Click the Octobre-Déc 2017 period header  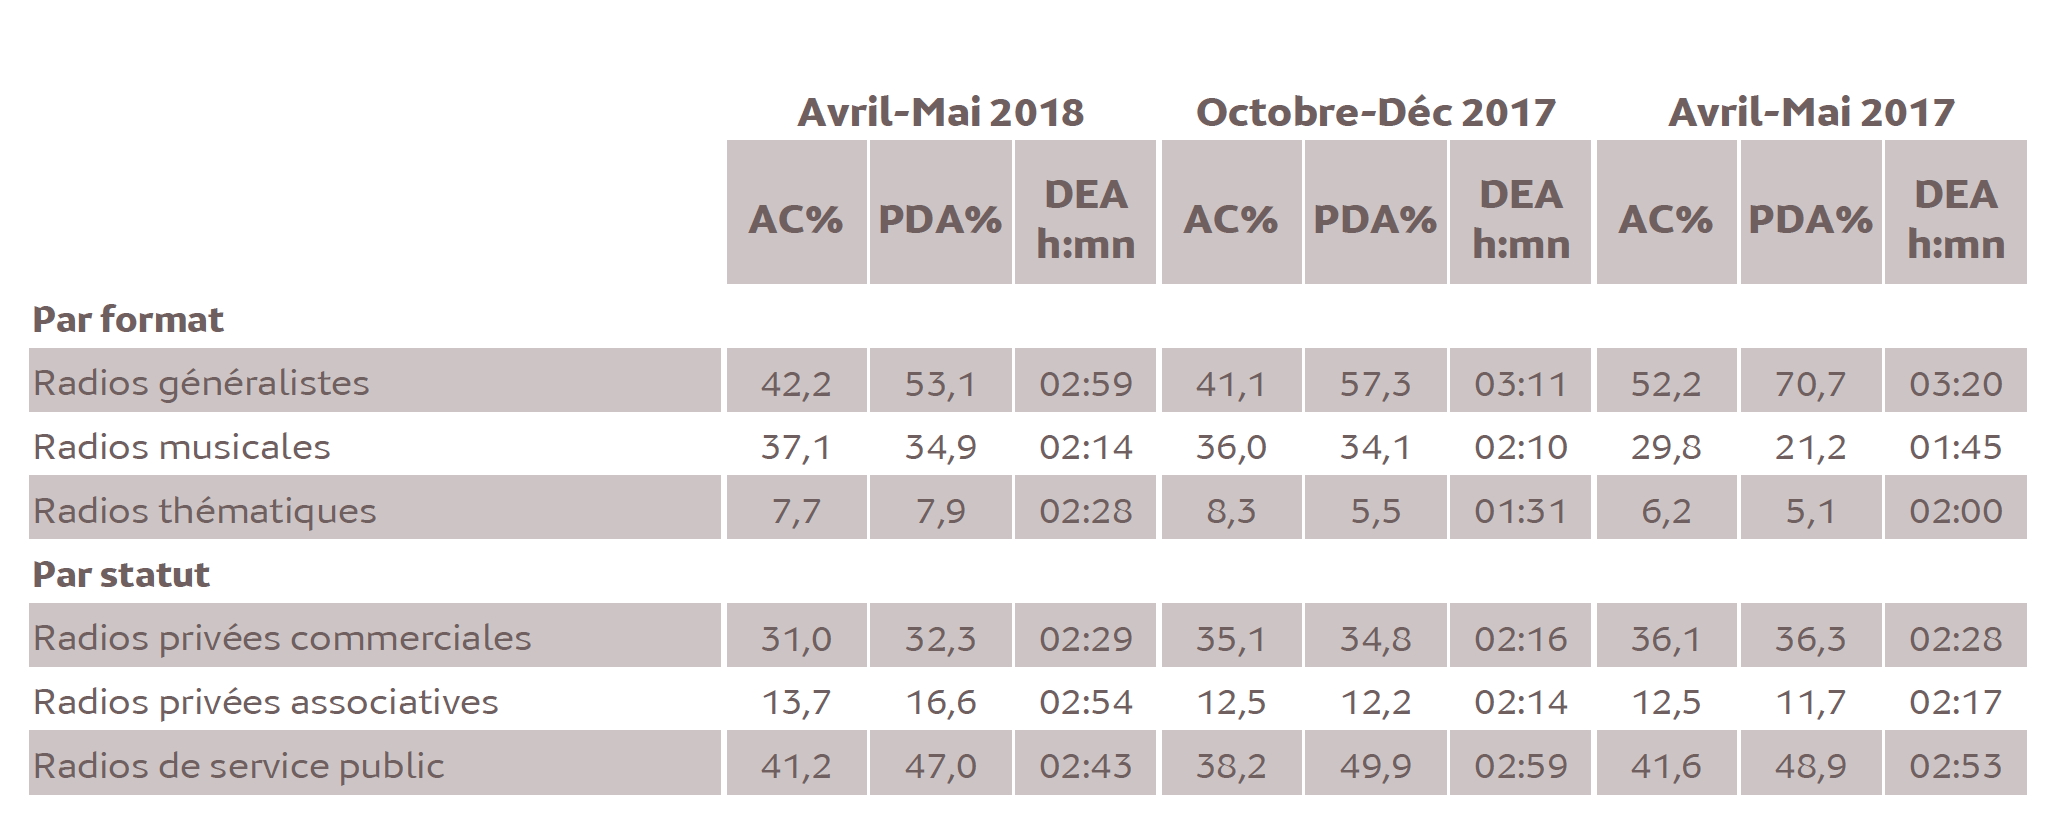click(x=1375, y=112)
